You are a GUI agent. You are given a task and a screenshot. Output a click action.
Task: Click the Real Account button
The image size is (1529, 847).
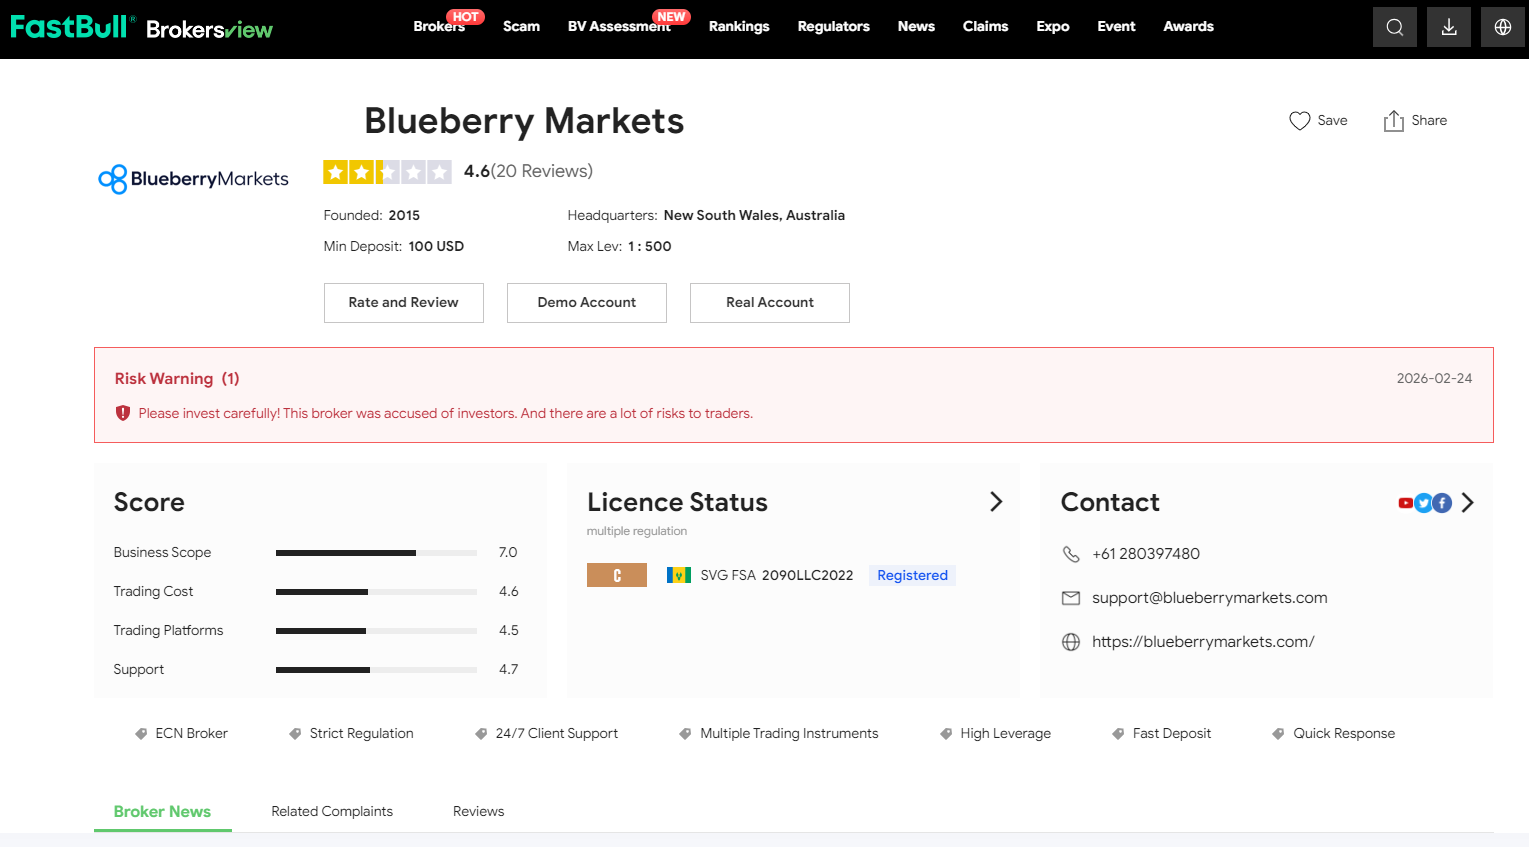click(769, 303)
